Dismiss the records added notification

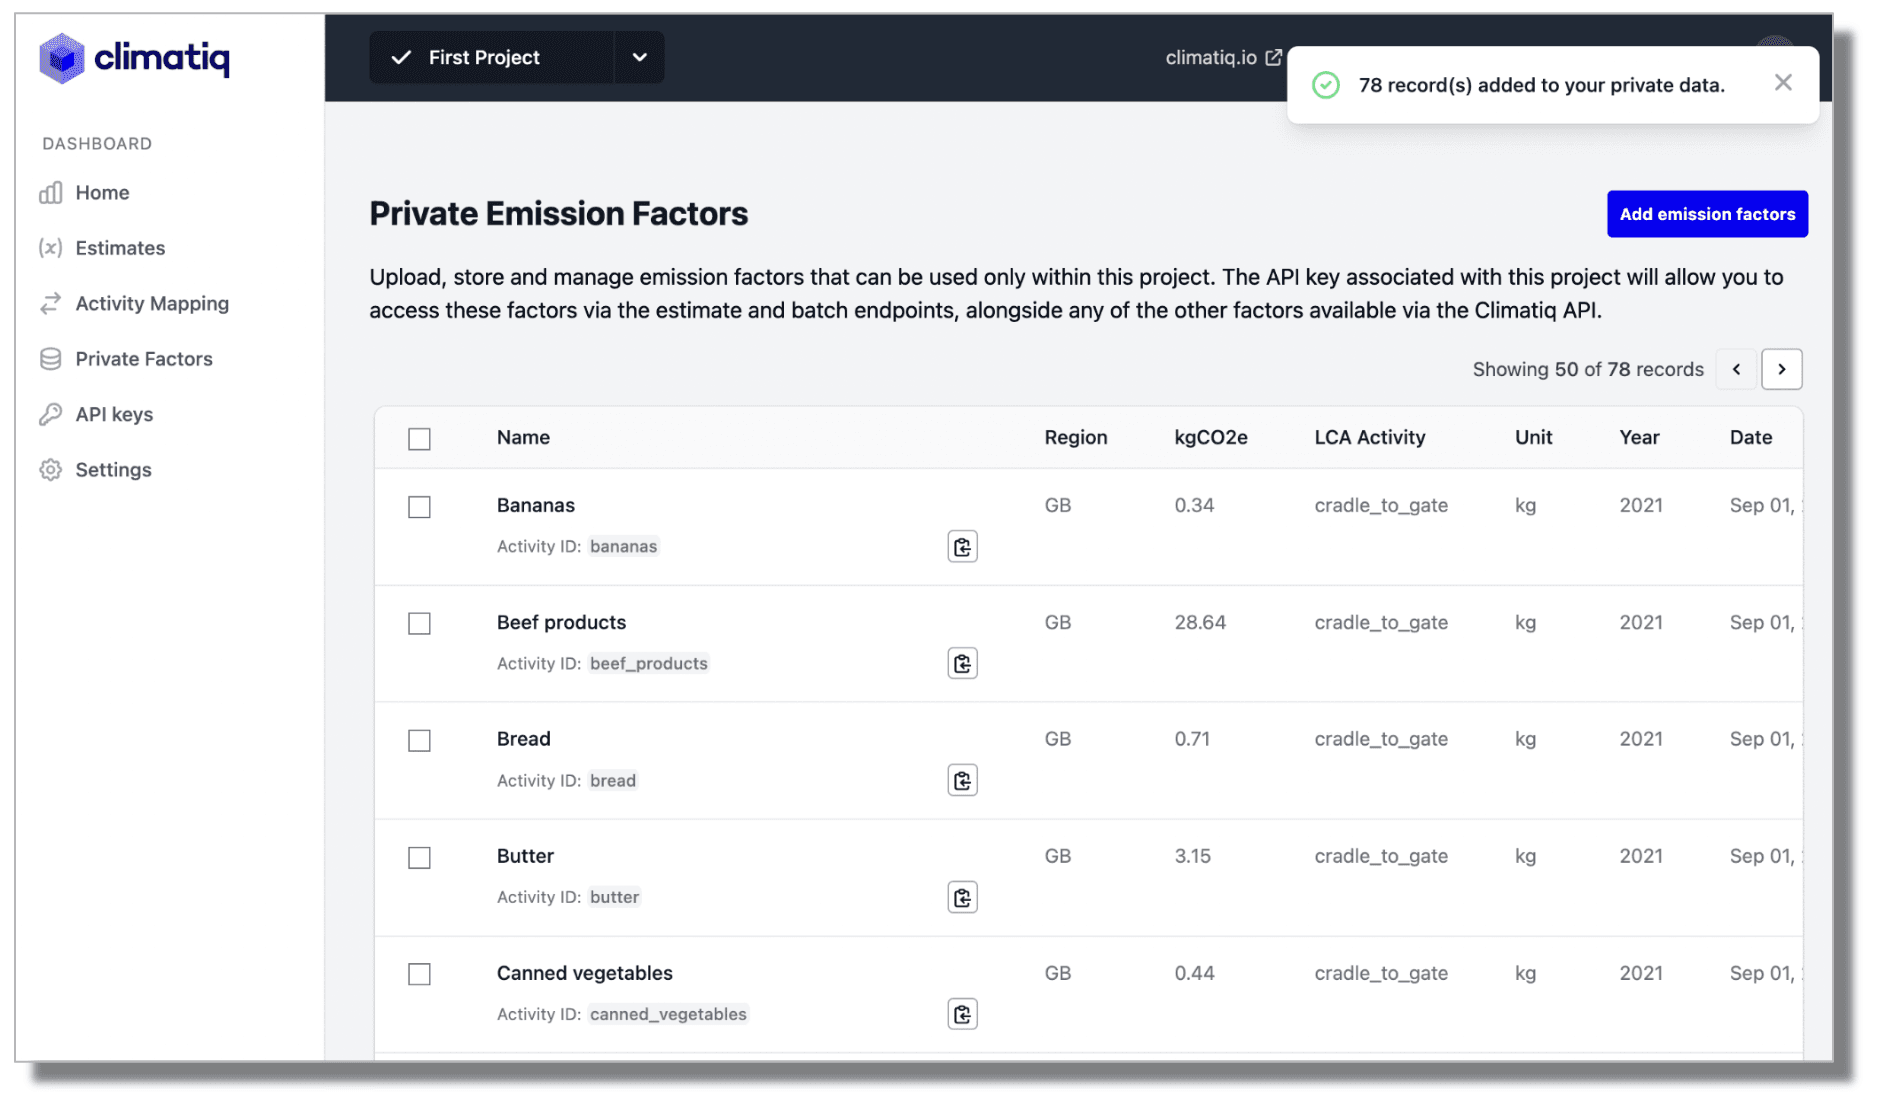pos(1782,84)
